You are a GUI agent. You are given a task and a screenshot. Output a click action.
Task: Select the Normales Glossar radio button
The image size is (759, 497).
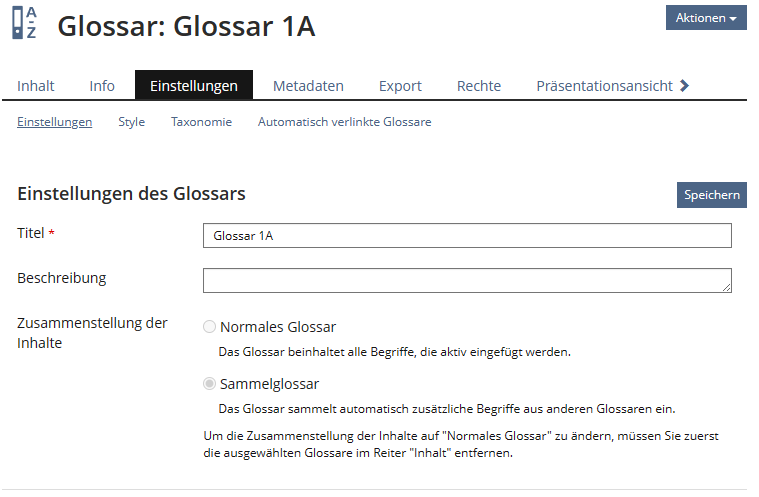pos(209,327)
